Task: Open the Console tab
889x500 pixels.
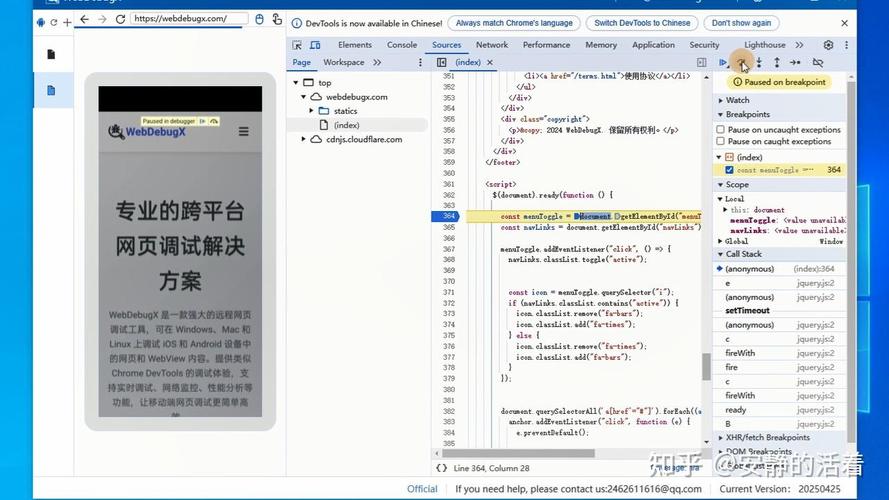Action: (401, 45)
